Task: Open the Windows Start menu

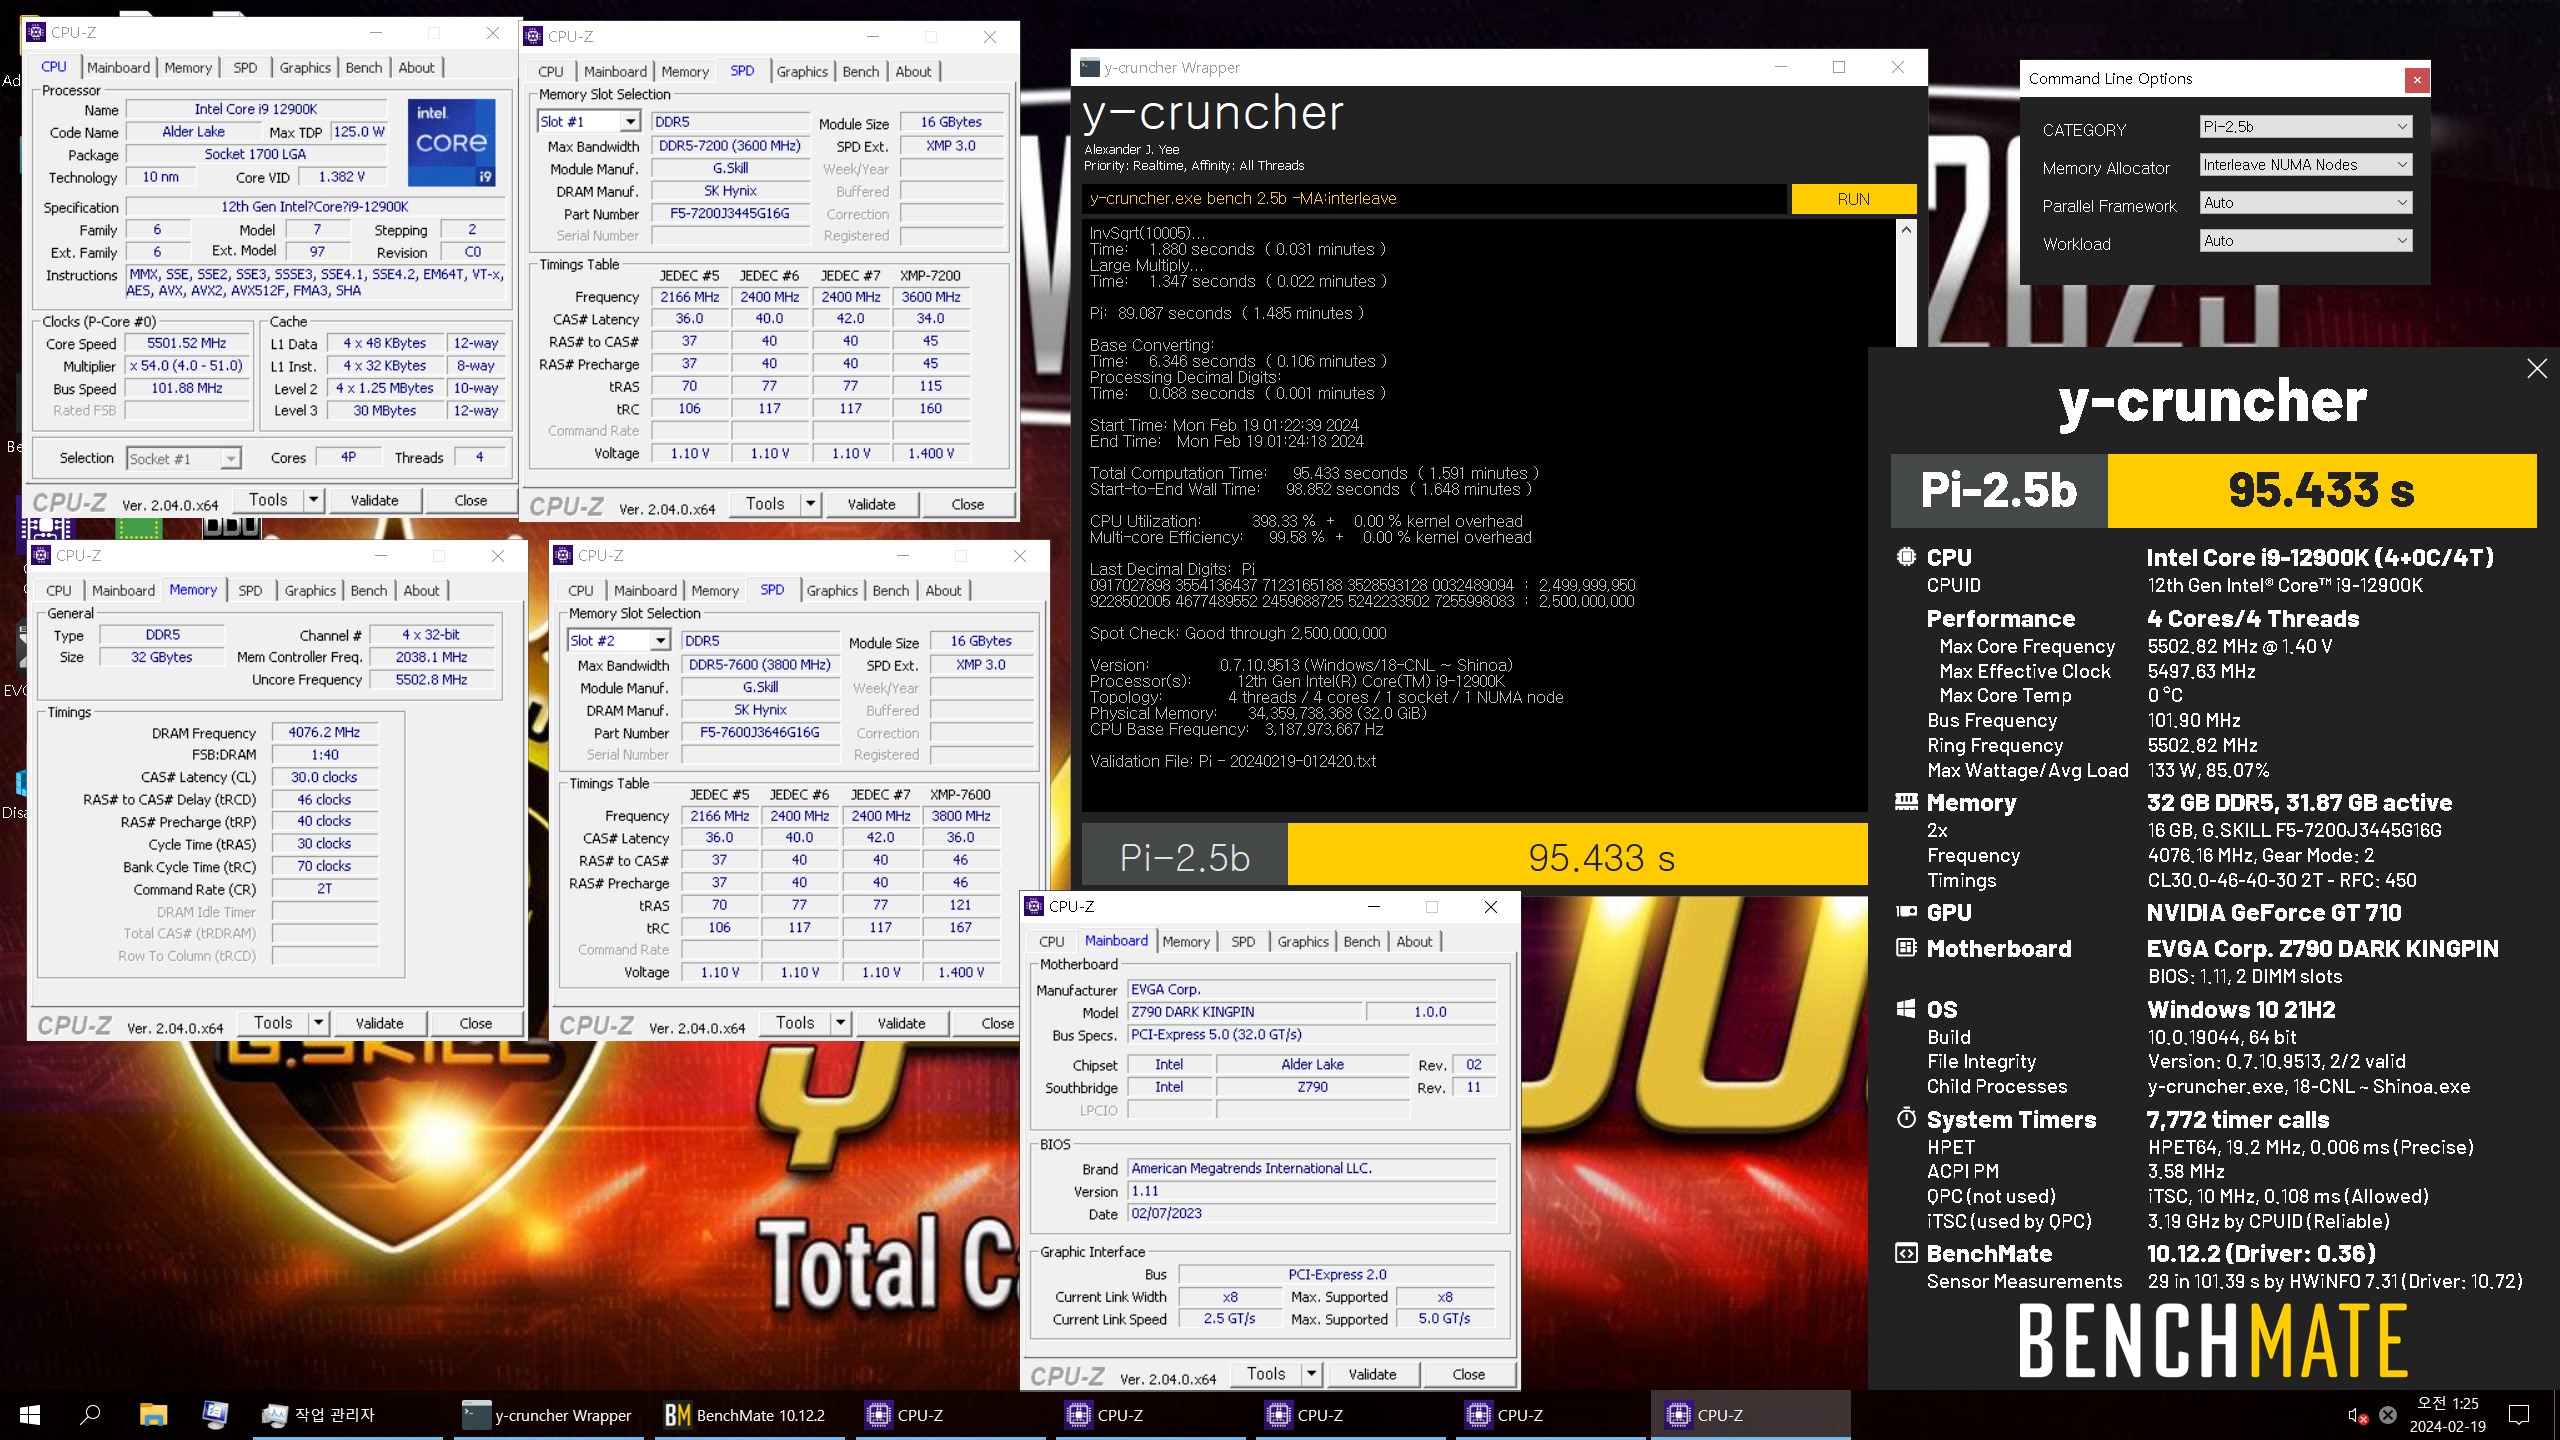Action: tap(30, 1415)
